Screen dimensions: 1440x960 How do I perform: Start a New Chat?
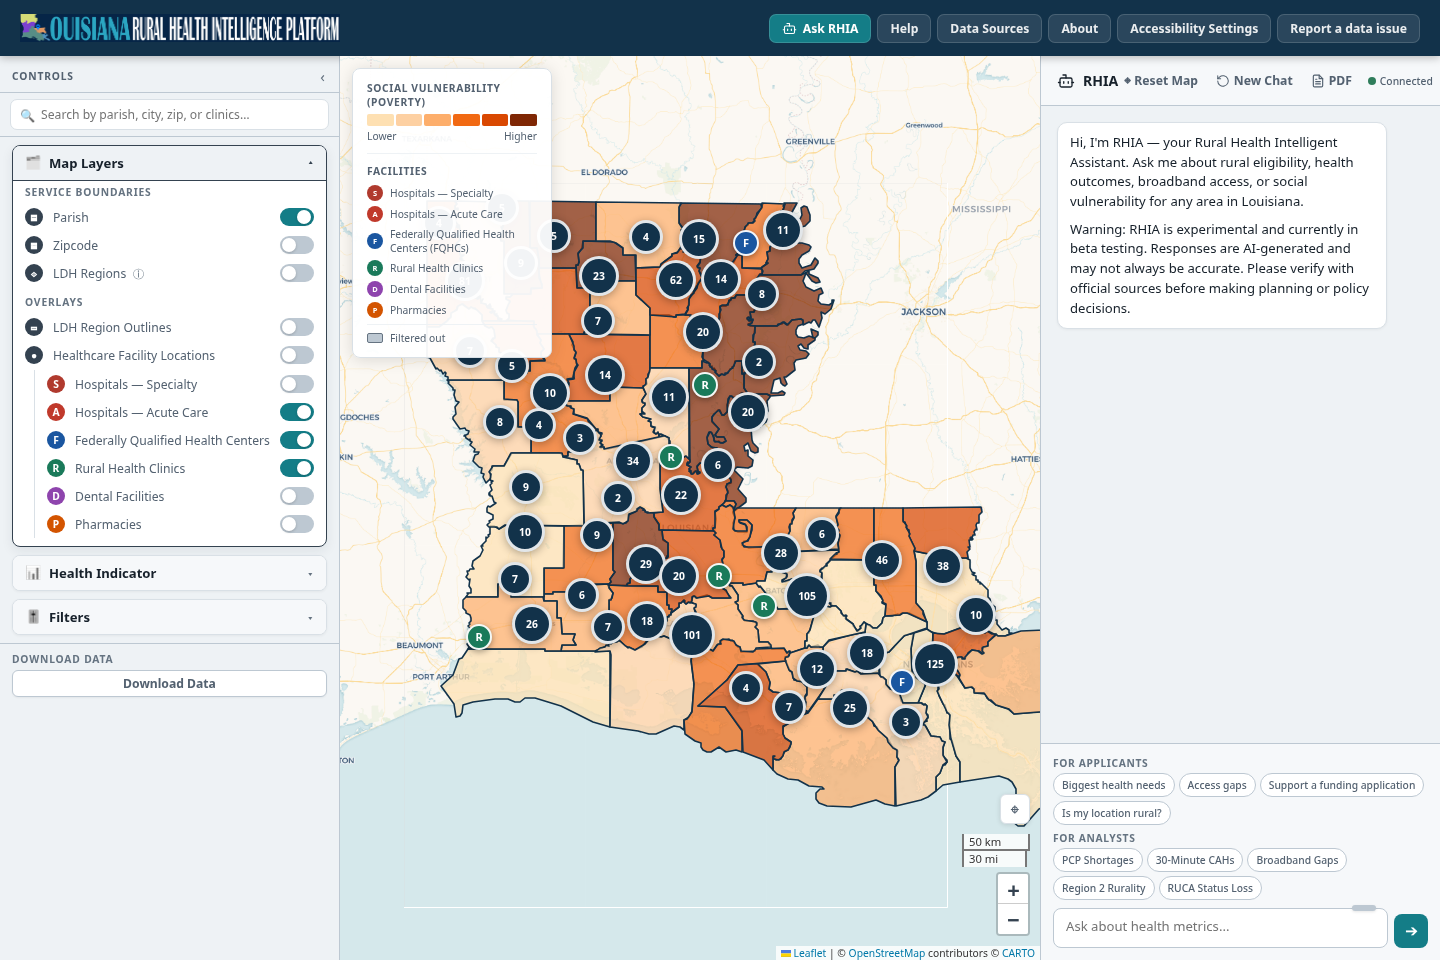(1254, 81)
